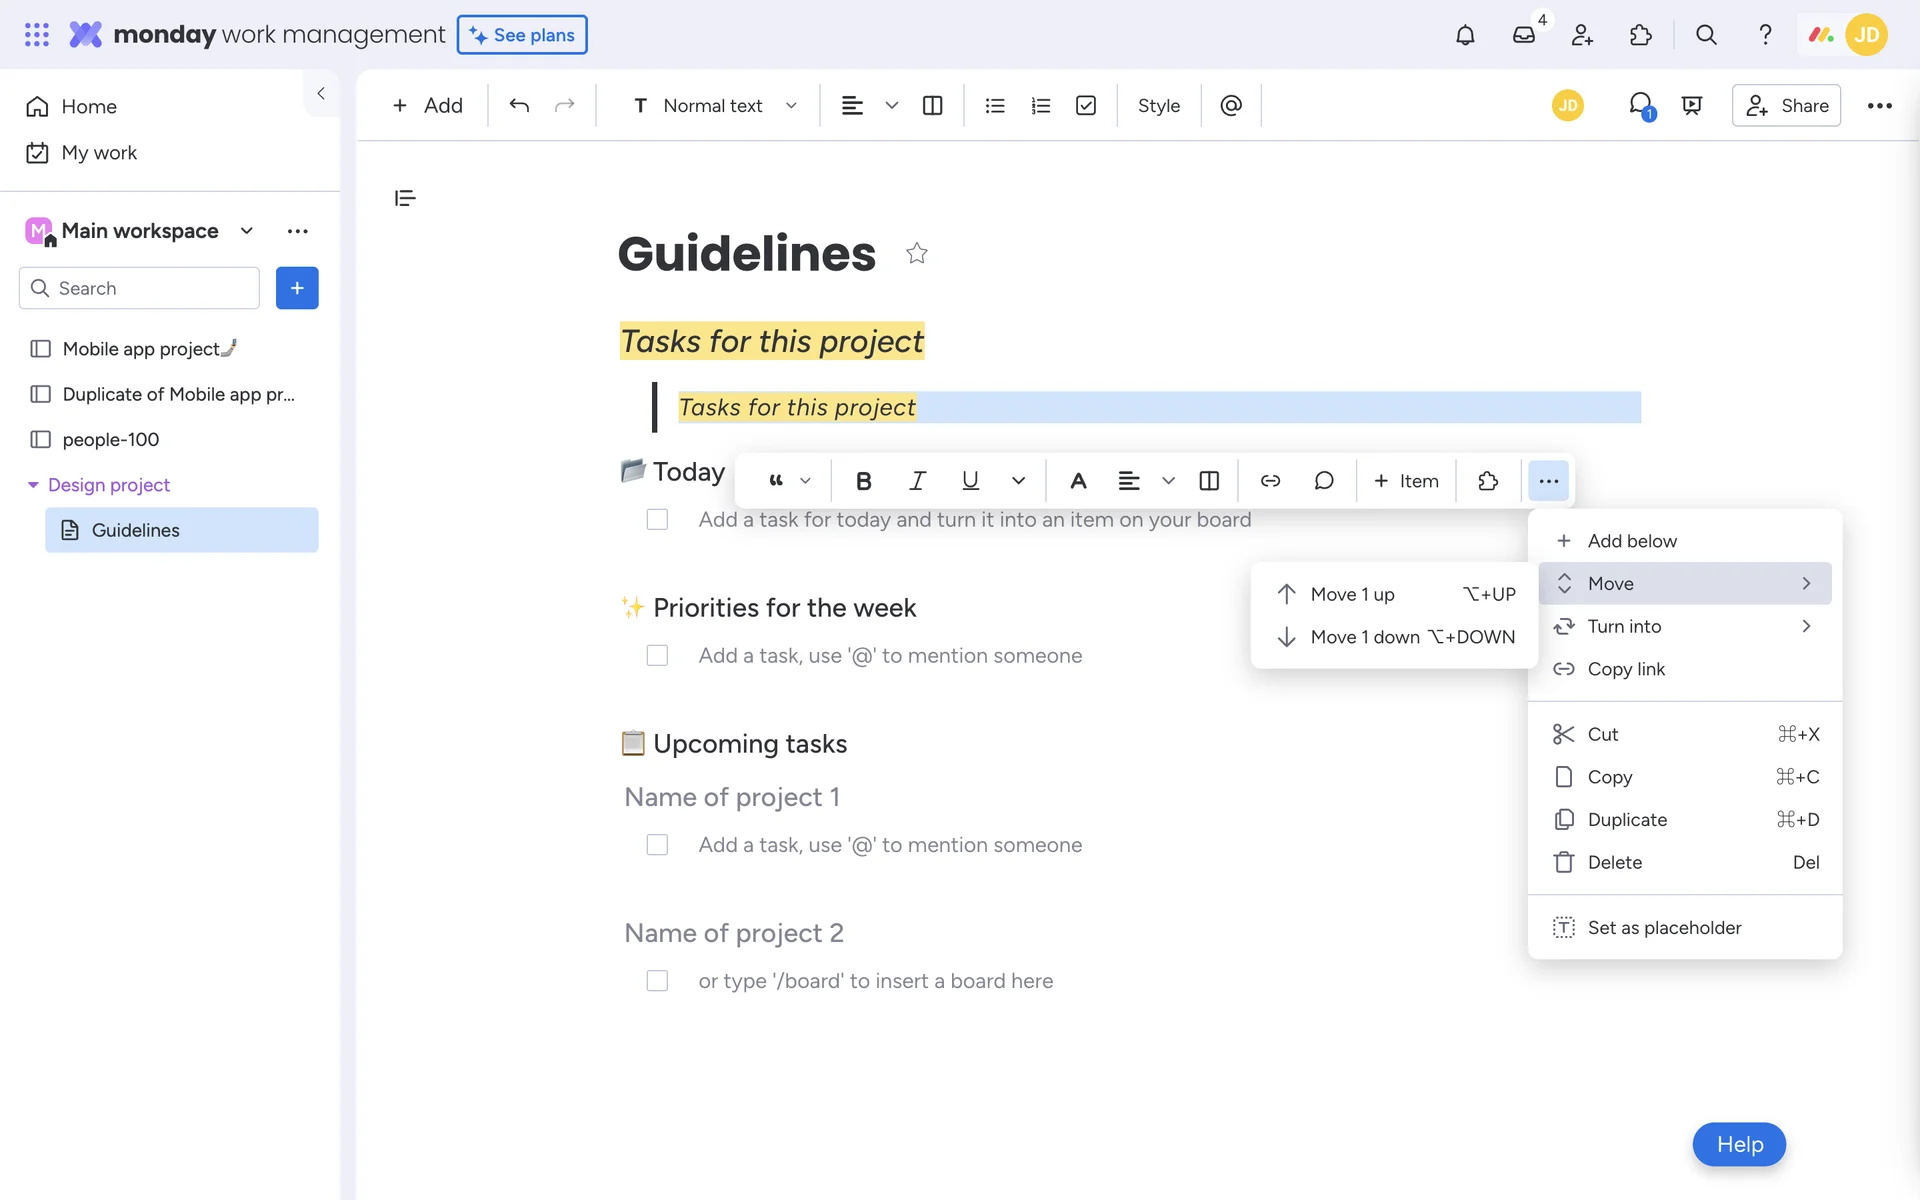Select Move 1 up menu option
This screenshot has width=1920, height=1200.
[x=1352, y=594]
